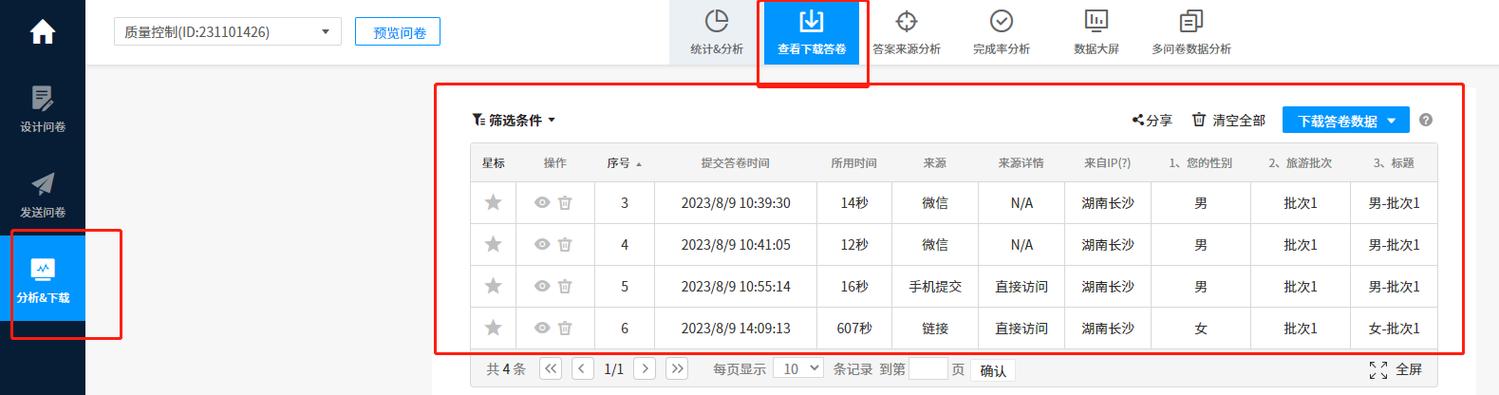Screen dimensions: 1499x395
Task: Delete response 4 with trash icon
Action: pyautogui.click(x=565, y=245)
